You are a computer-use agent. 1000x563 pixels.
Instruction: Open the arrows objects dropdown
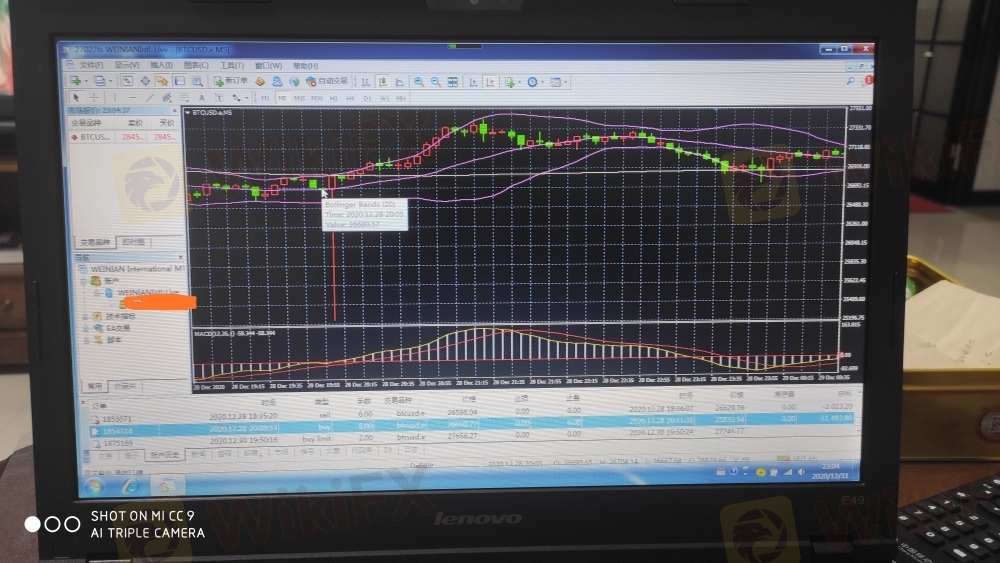[x=246, y=98]
